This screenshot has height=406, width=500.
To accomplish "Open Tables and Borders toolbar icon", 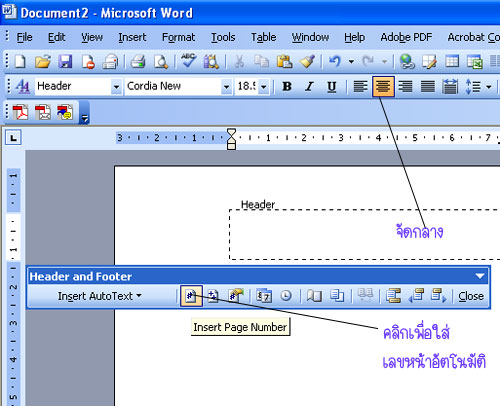I will [x=429, y=62].
